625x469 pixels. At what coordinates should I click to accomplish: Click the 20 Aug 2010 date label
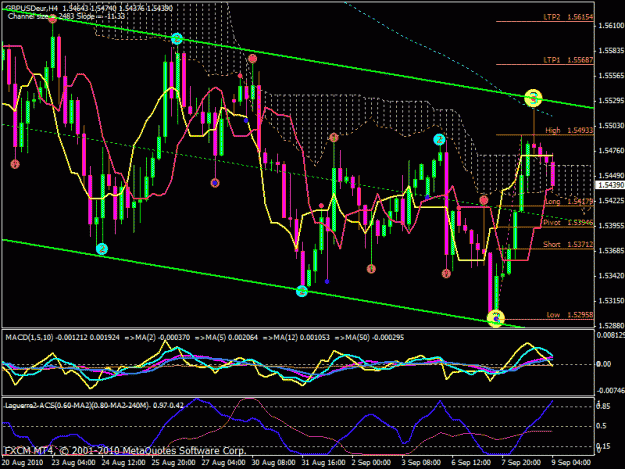tap(23, 463)
